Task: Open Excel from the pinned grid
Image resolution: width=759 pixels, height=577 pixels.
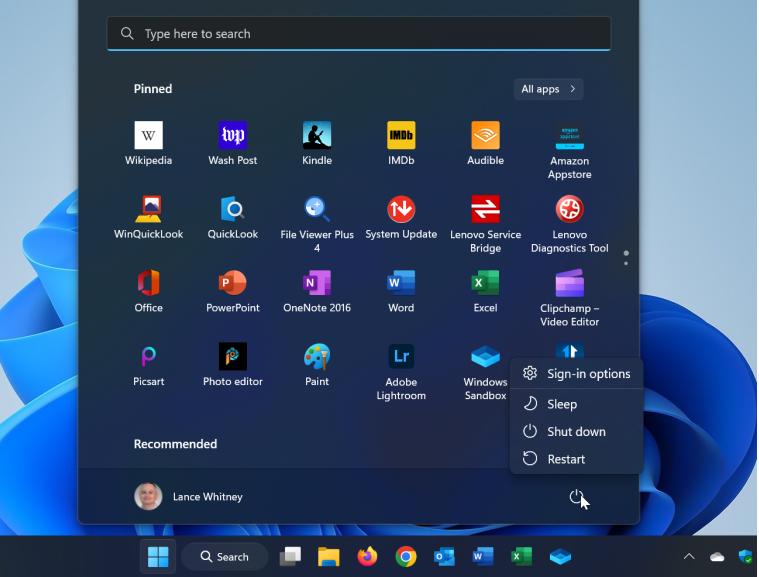Action: 485,291
